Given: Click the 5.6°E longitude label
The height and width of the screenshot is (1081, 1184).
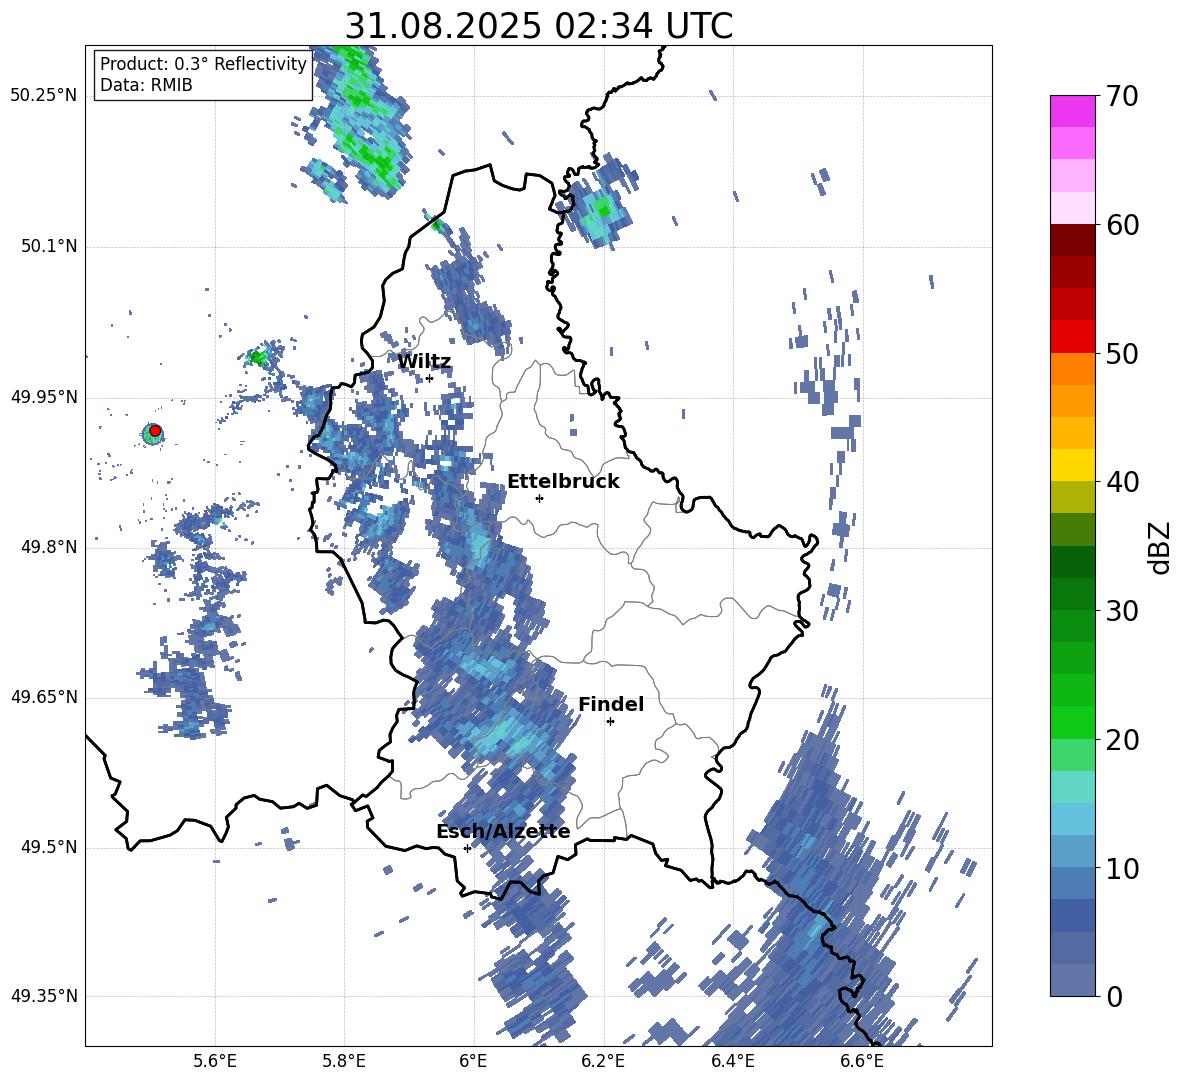Looking at the screenshot, I should pyautogui.click(x=215, y=1061).
